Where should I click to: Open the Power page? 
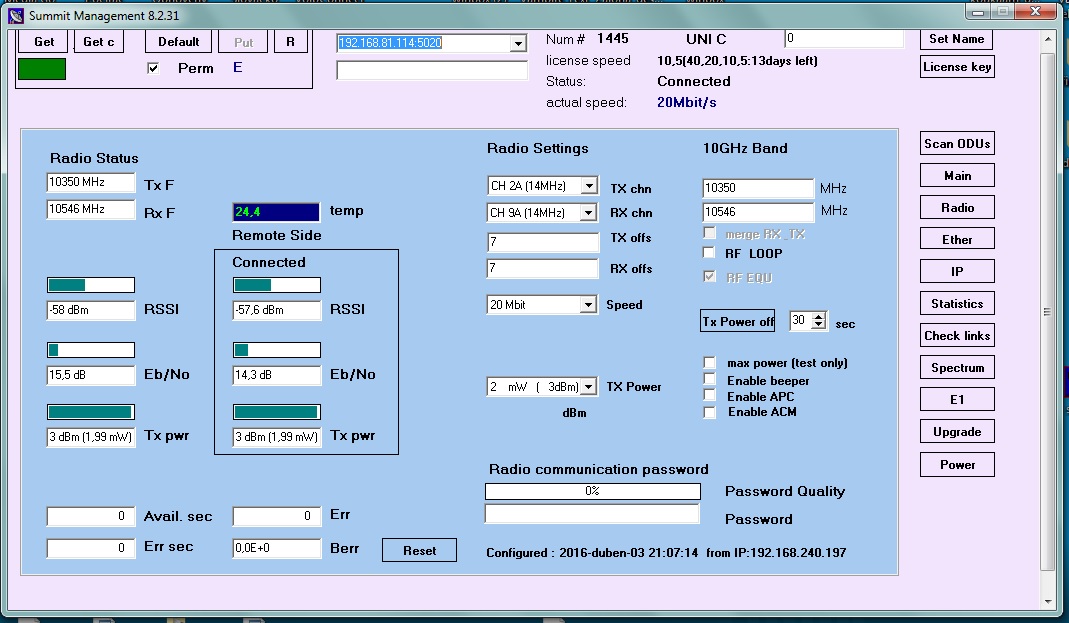pos(957,465)
